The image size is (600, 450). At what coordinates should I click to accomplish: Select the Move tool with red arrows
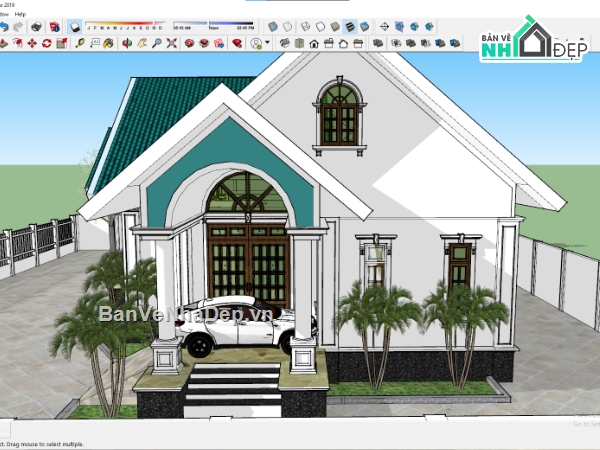(32, 43)
